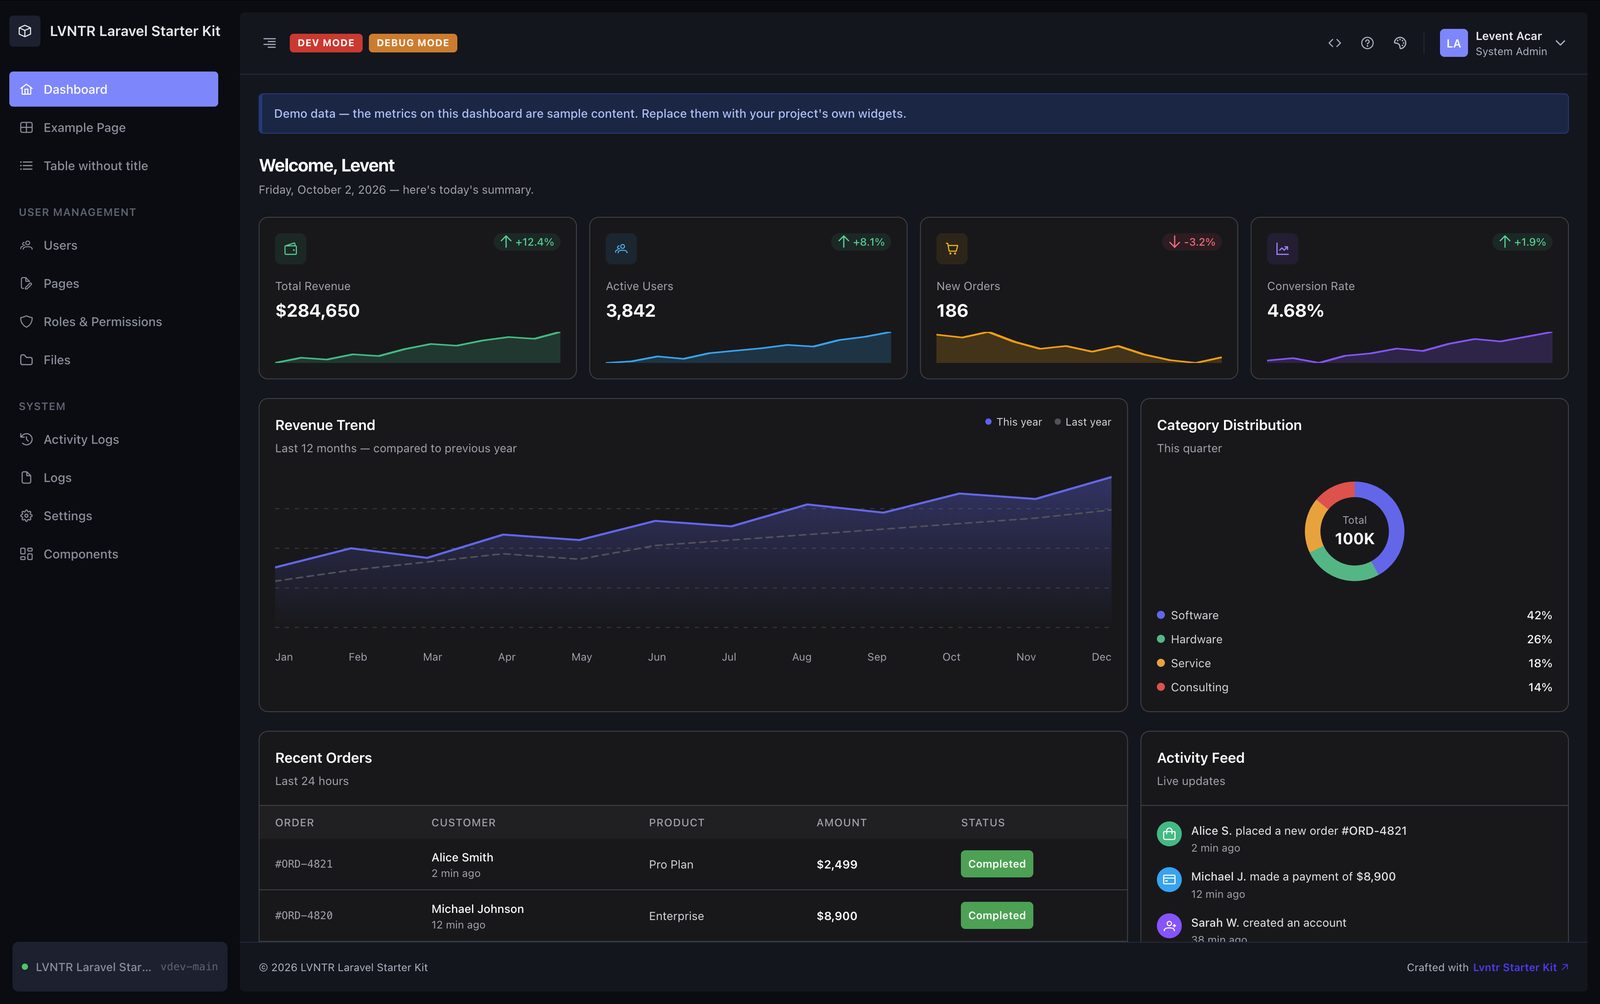This screenshot has height=1004, width=1600.
Task: Click the account icon beside Sarah W.
Action: pos(1169,925)
